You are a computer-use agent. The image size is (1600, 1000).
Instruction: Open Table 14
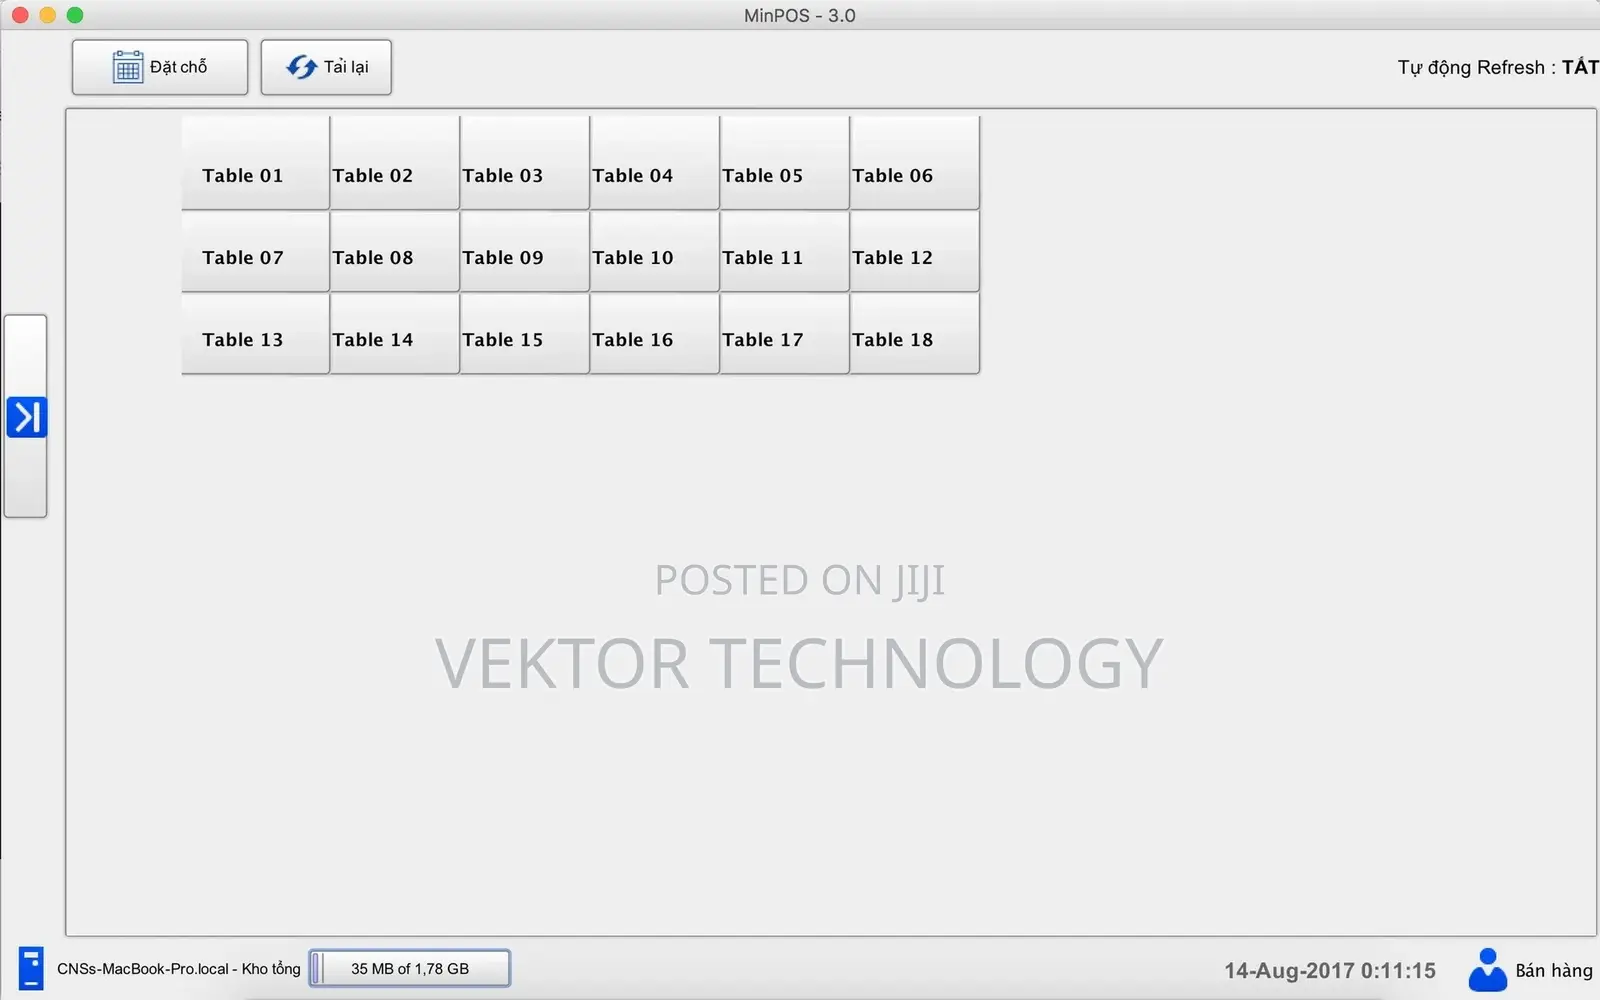click(395, 333)
